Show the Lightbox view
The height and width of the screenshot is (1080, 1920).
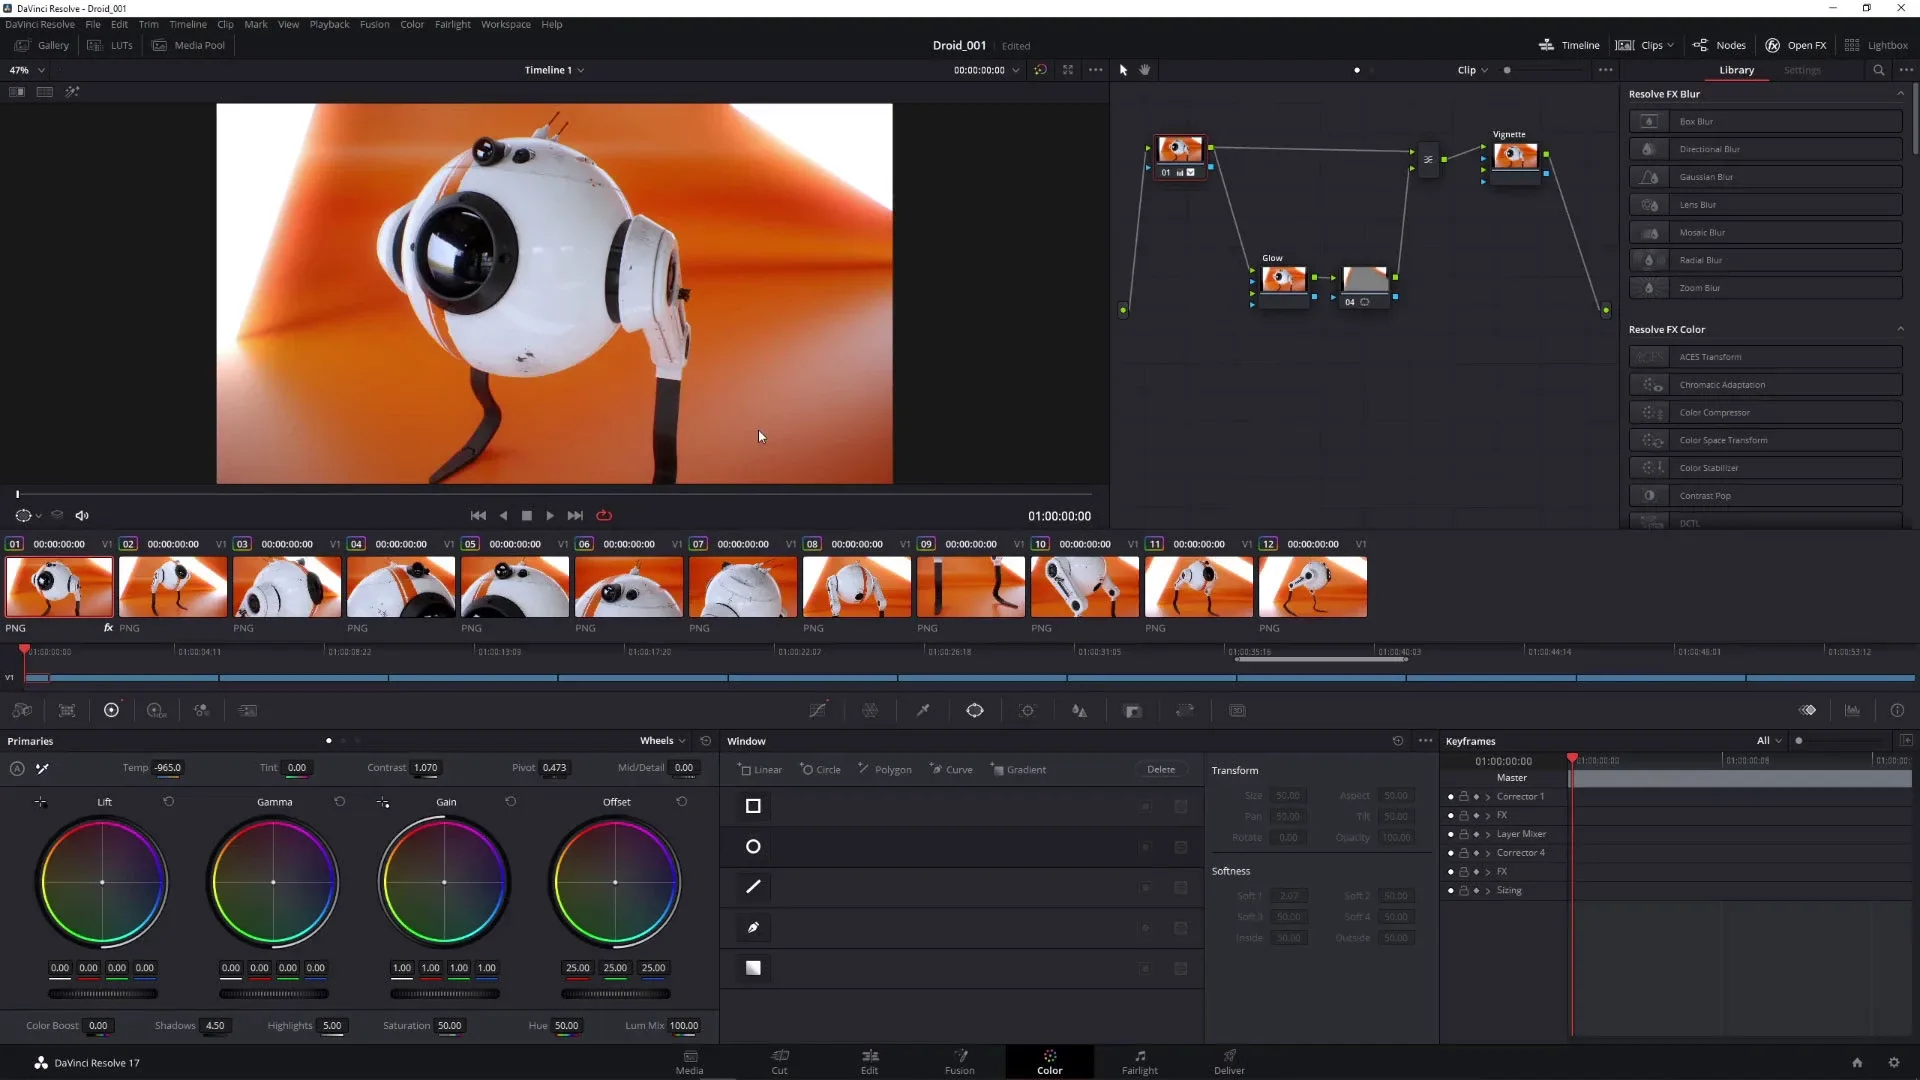(x=1876, y=45)
